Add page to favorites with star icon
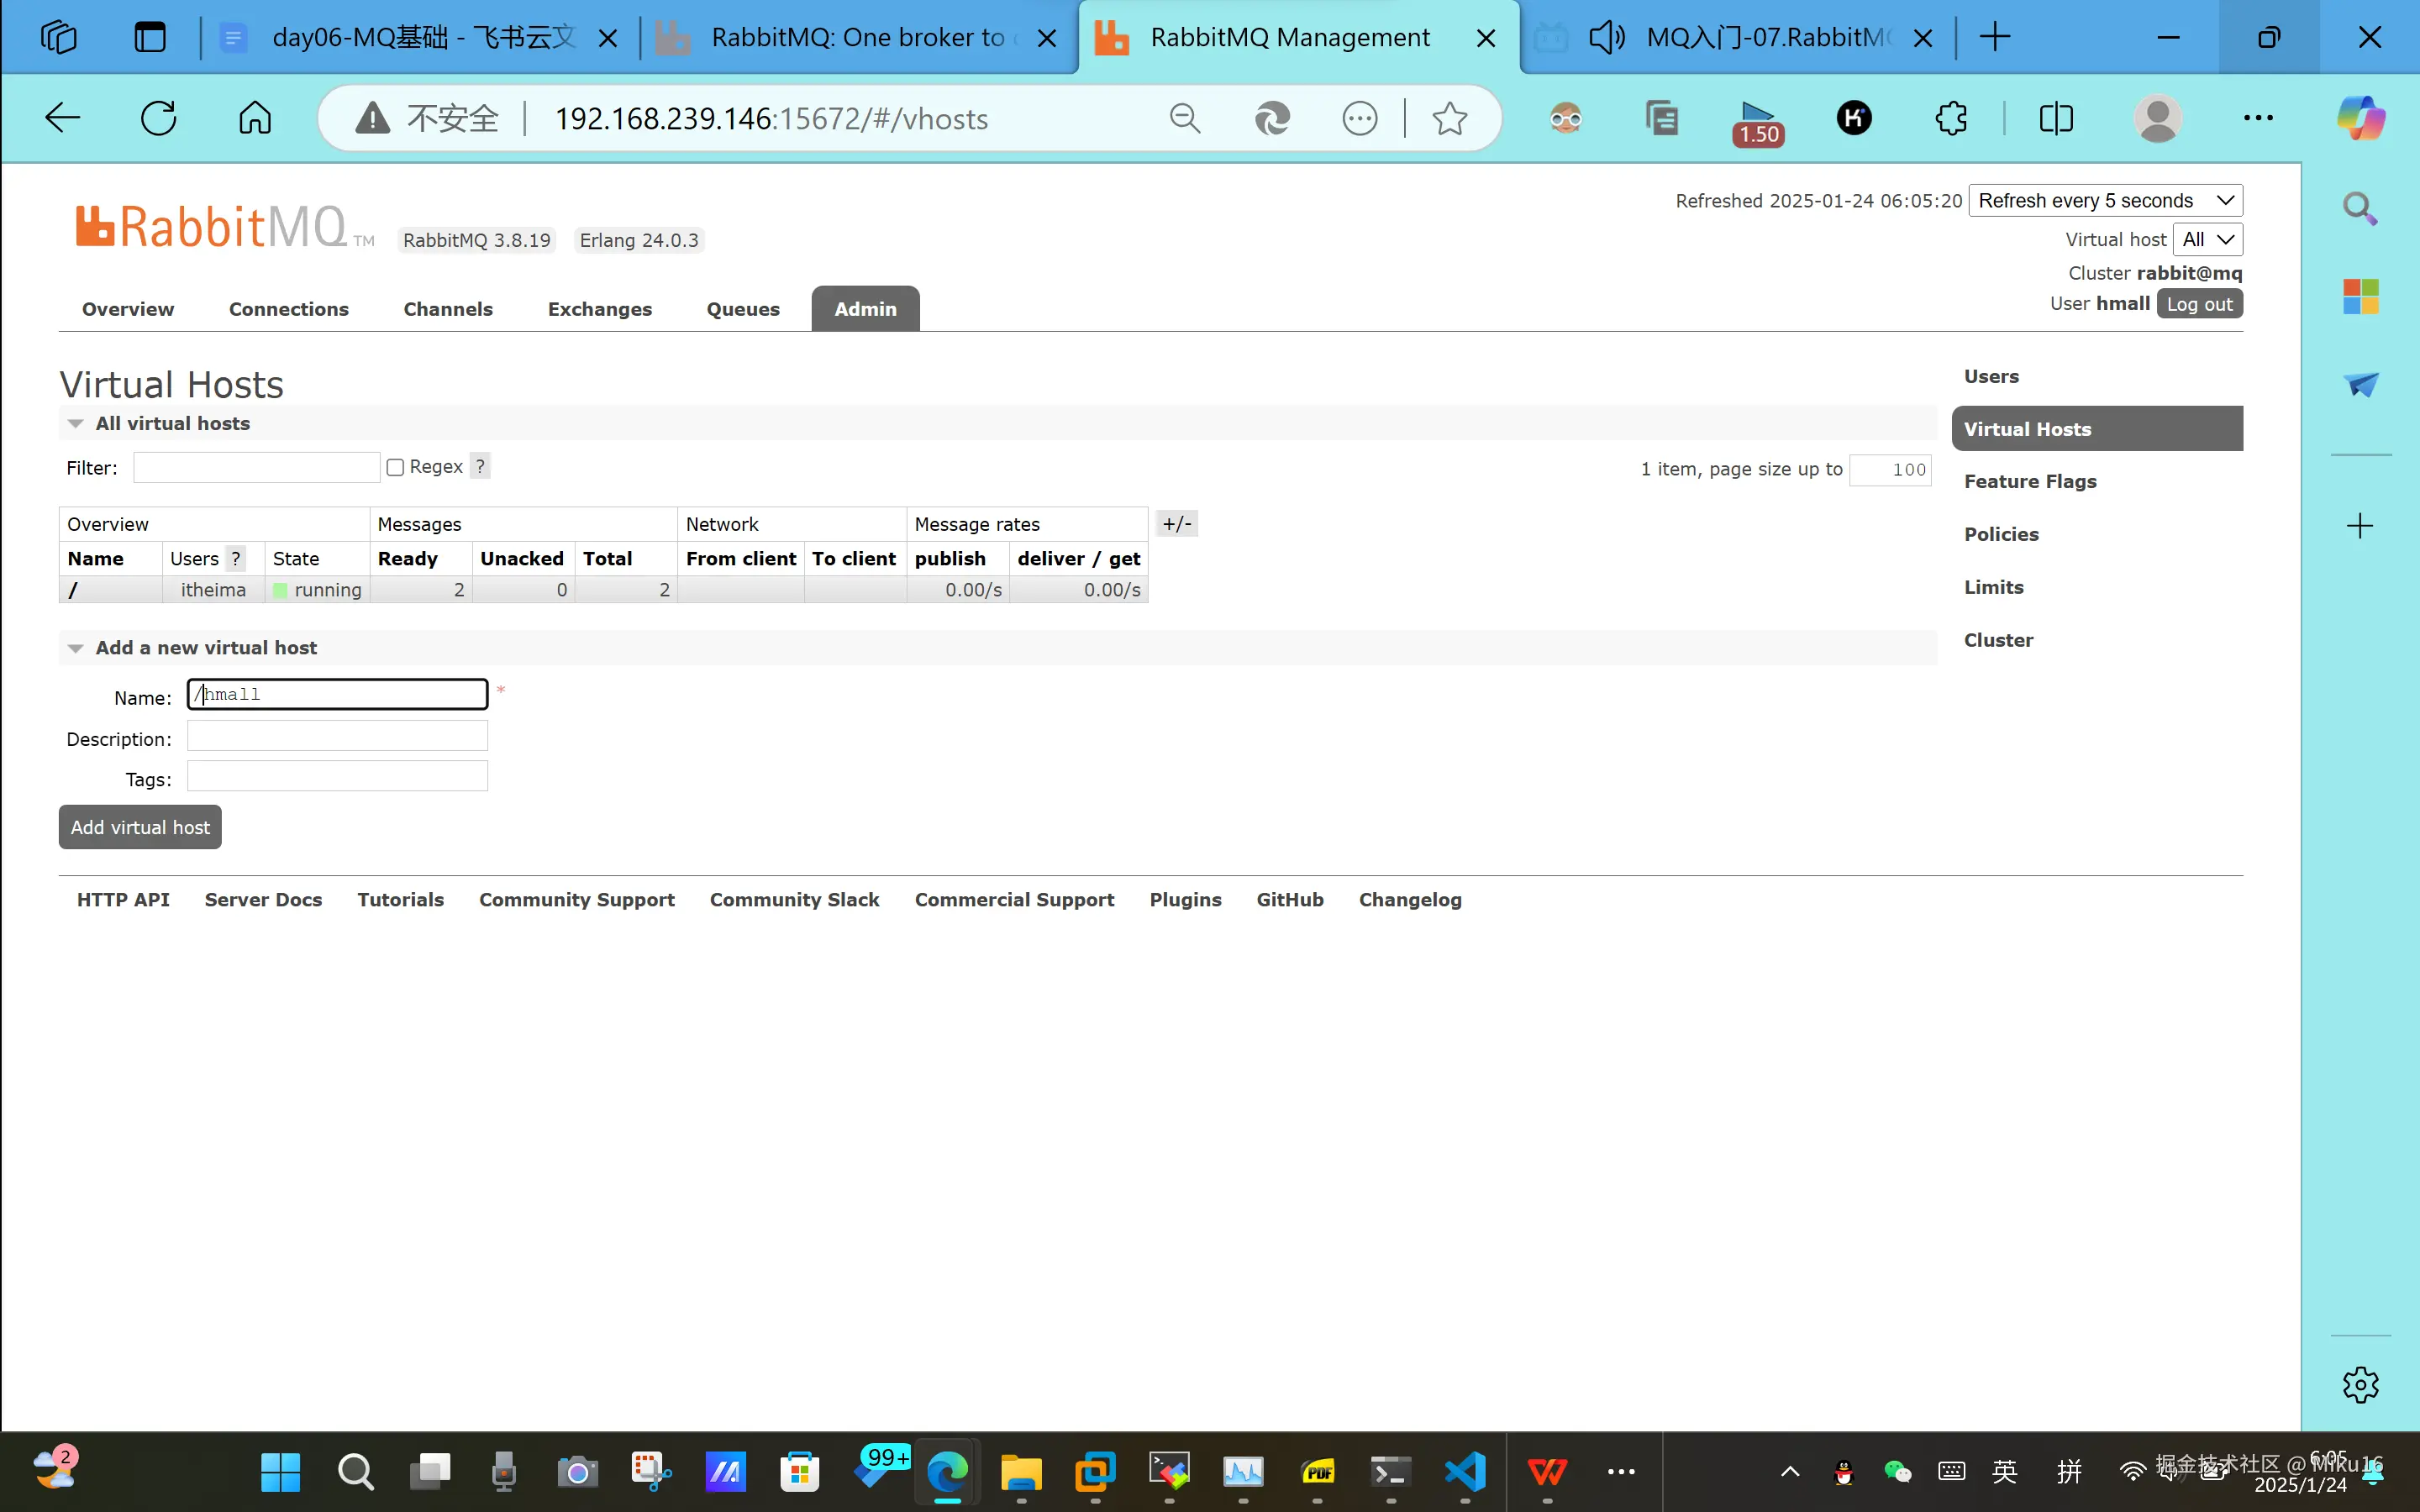The image size is (2420, 1512). point(1449,118)
